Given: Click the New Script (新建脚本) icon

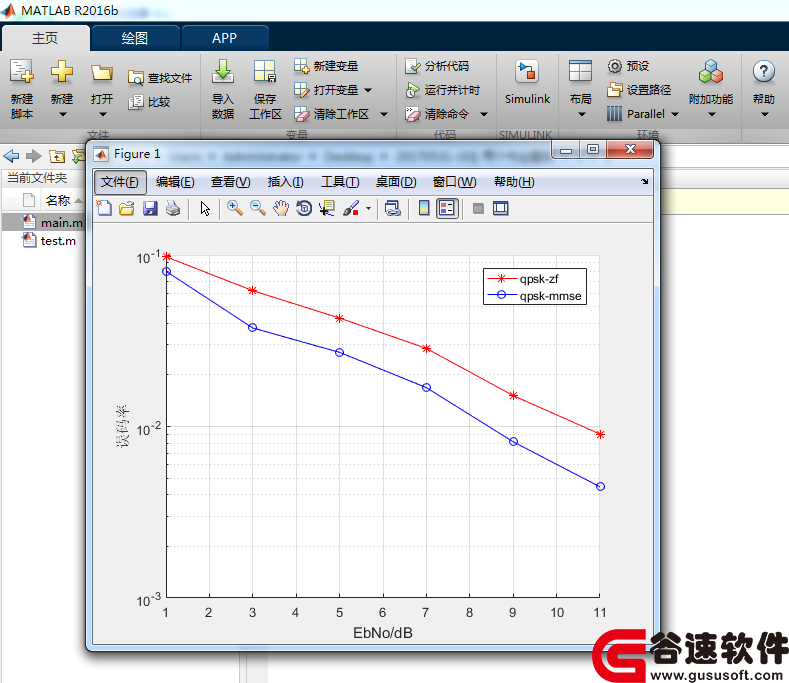Looking at the screenshot, I should point(22,71).
